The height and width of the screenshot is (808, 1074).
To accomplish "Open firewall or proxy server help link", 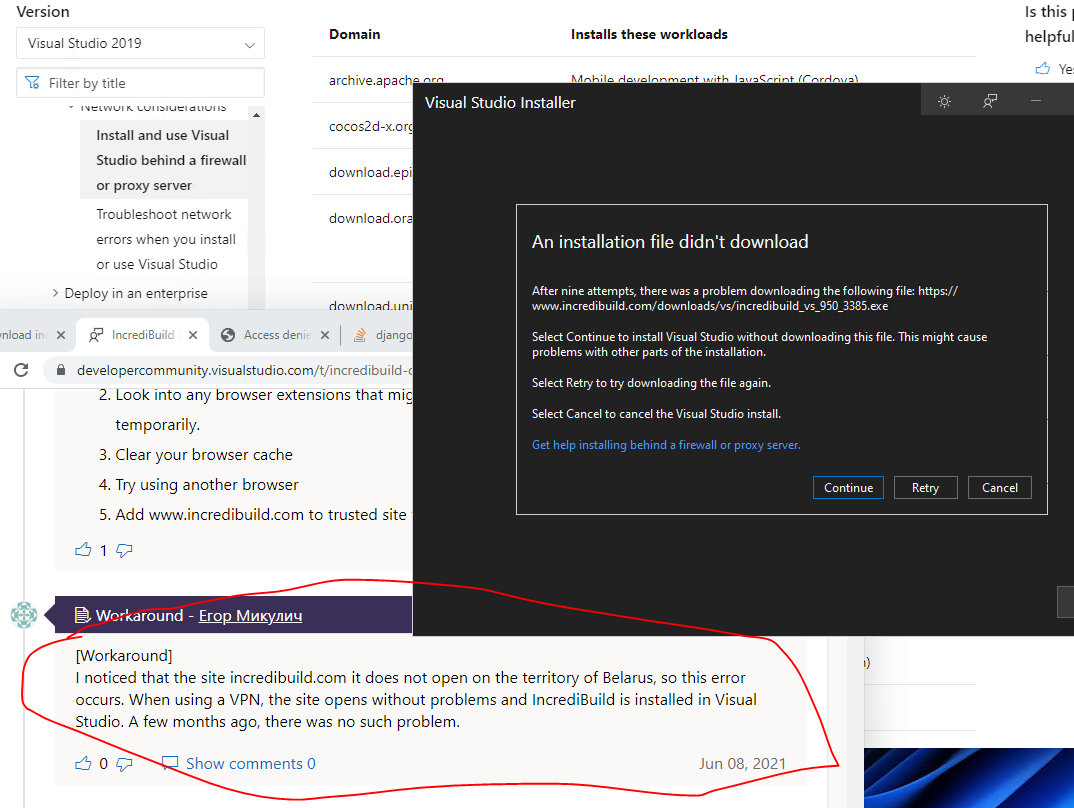I will [x=666, y=445].
